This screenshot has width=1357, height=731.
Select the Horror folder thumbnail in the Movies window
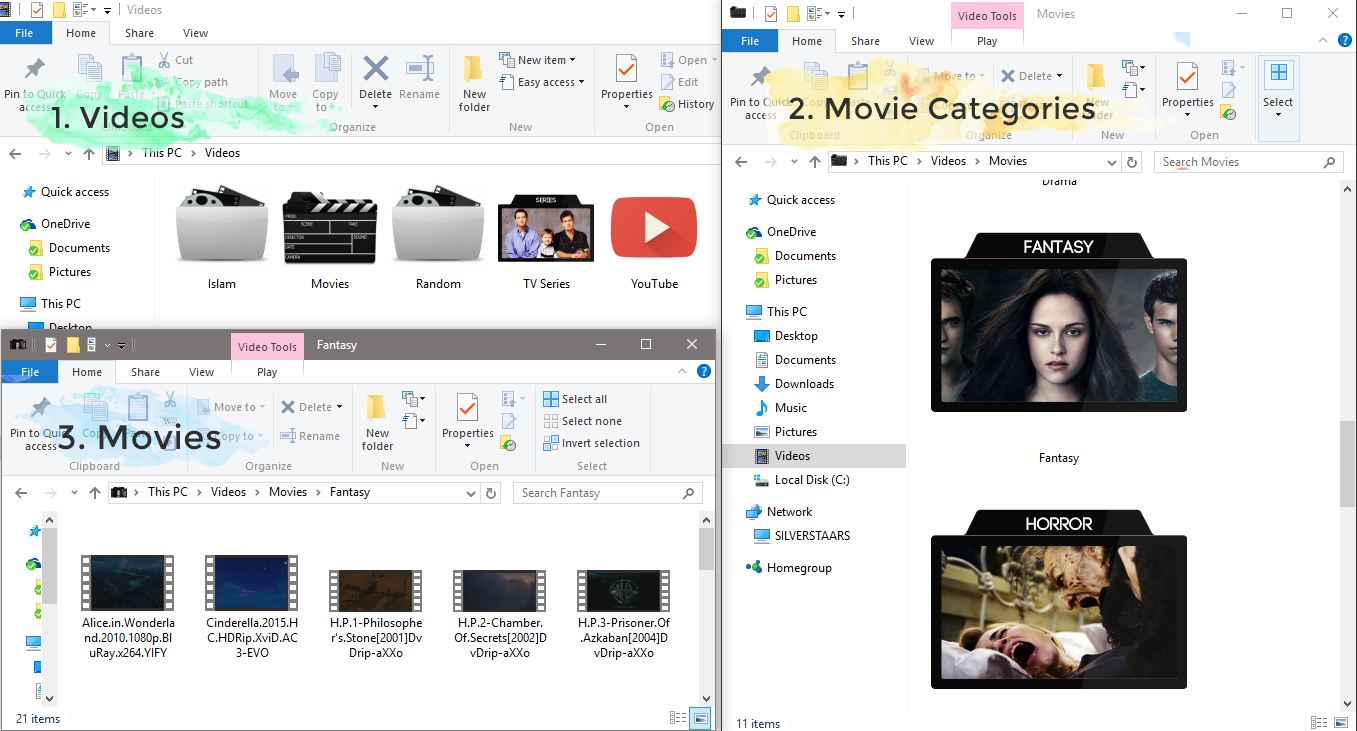click(x=1059, y=600)
